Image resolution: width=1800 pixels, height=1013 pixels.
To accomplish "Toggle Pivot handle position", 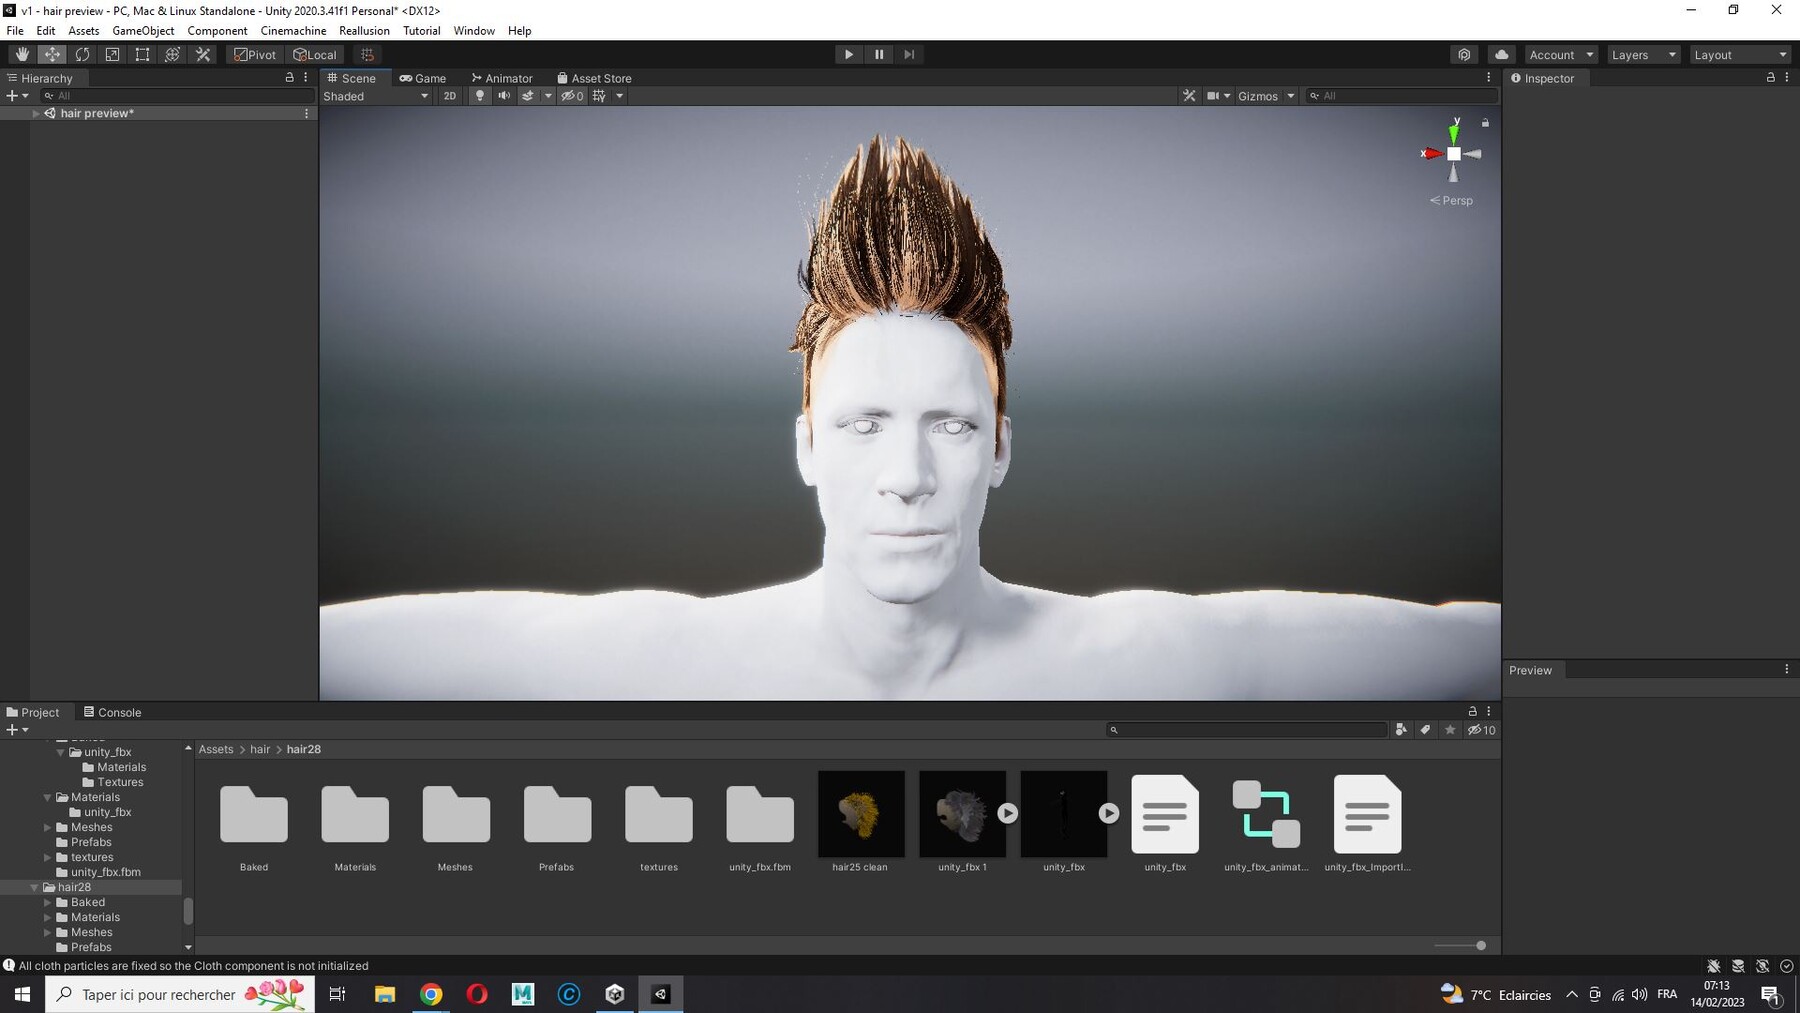I will (255, 55).
